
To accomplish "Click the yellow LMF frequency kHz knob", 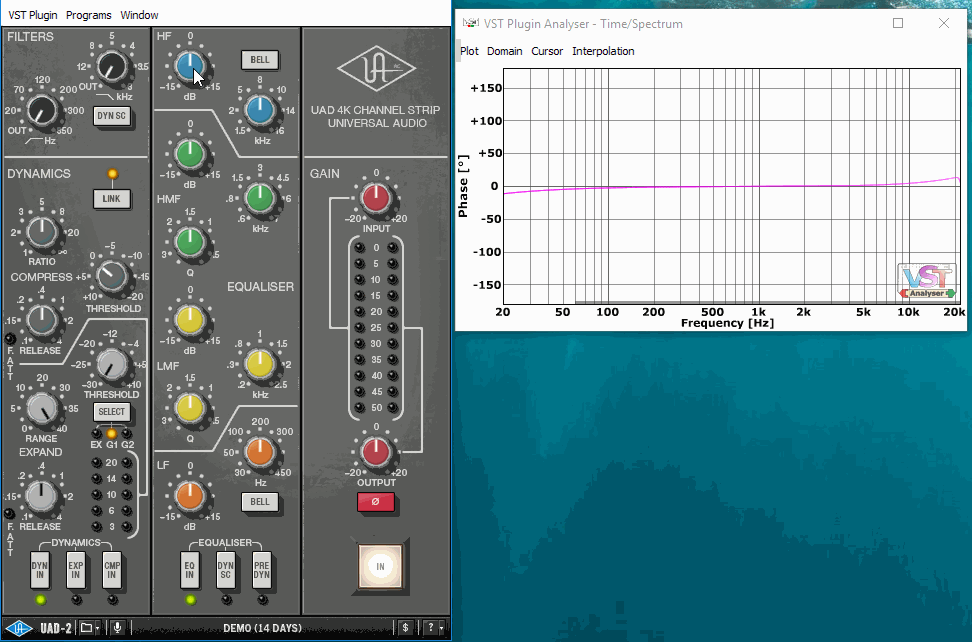I will 260,364.
